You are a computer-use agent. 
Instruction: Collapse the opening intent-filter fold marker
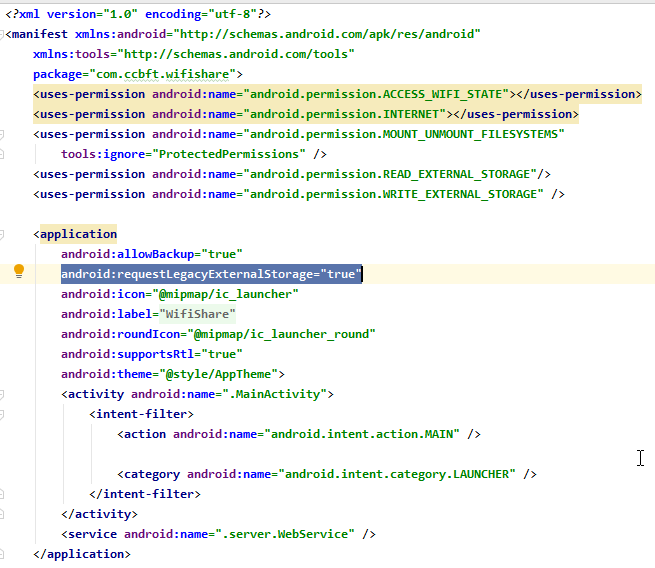(2, 414)
